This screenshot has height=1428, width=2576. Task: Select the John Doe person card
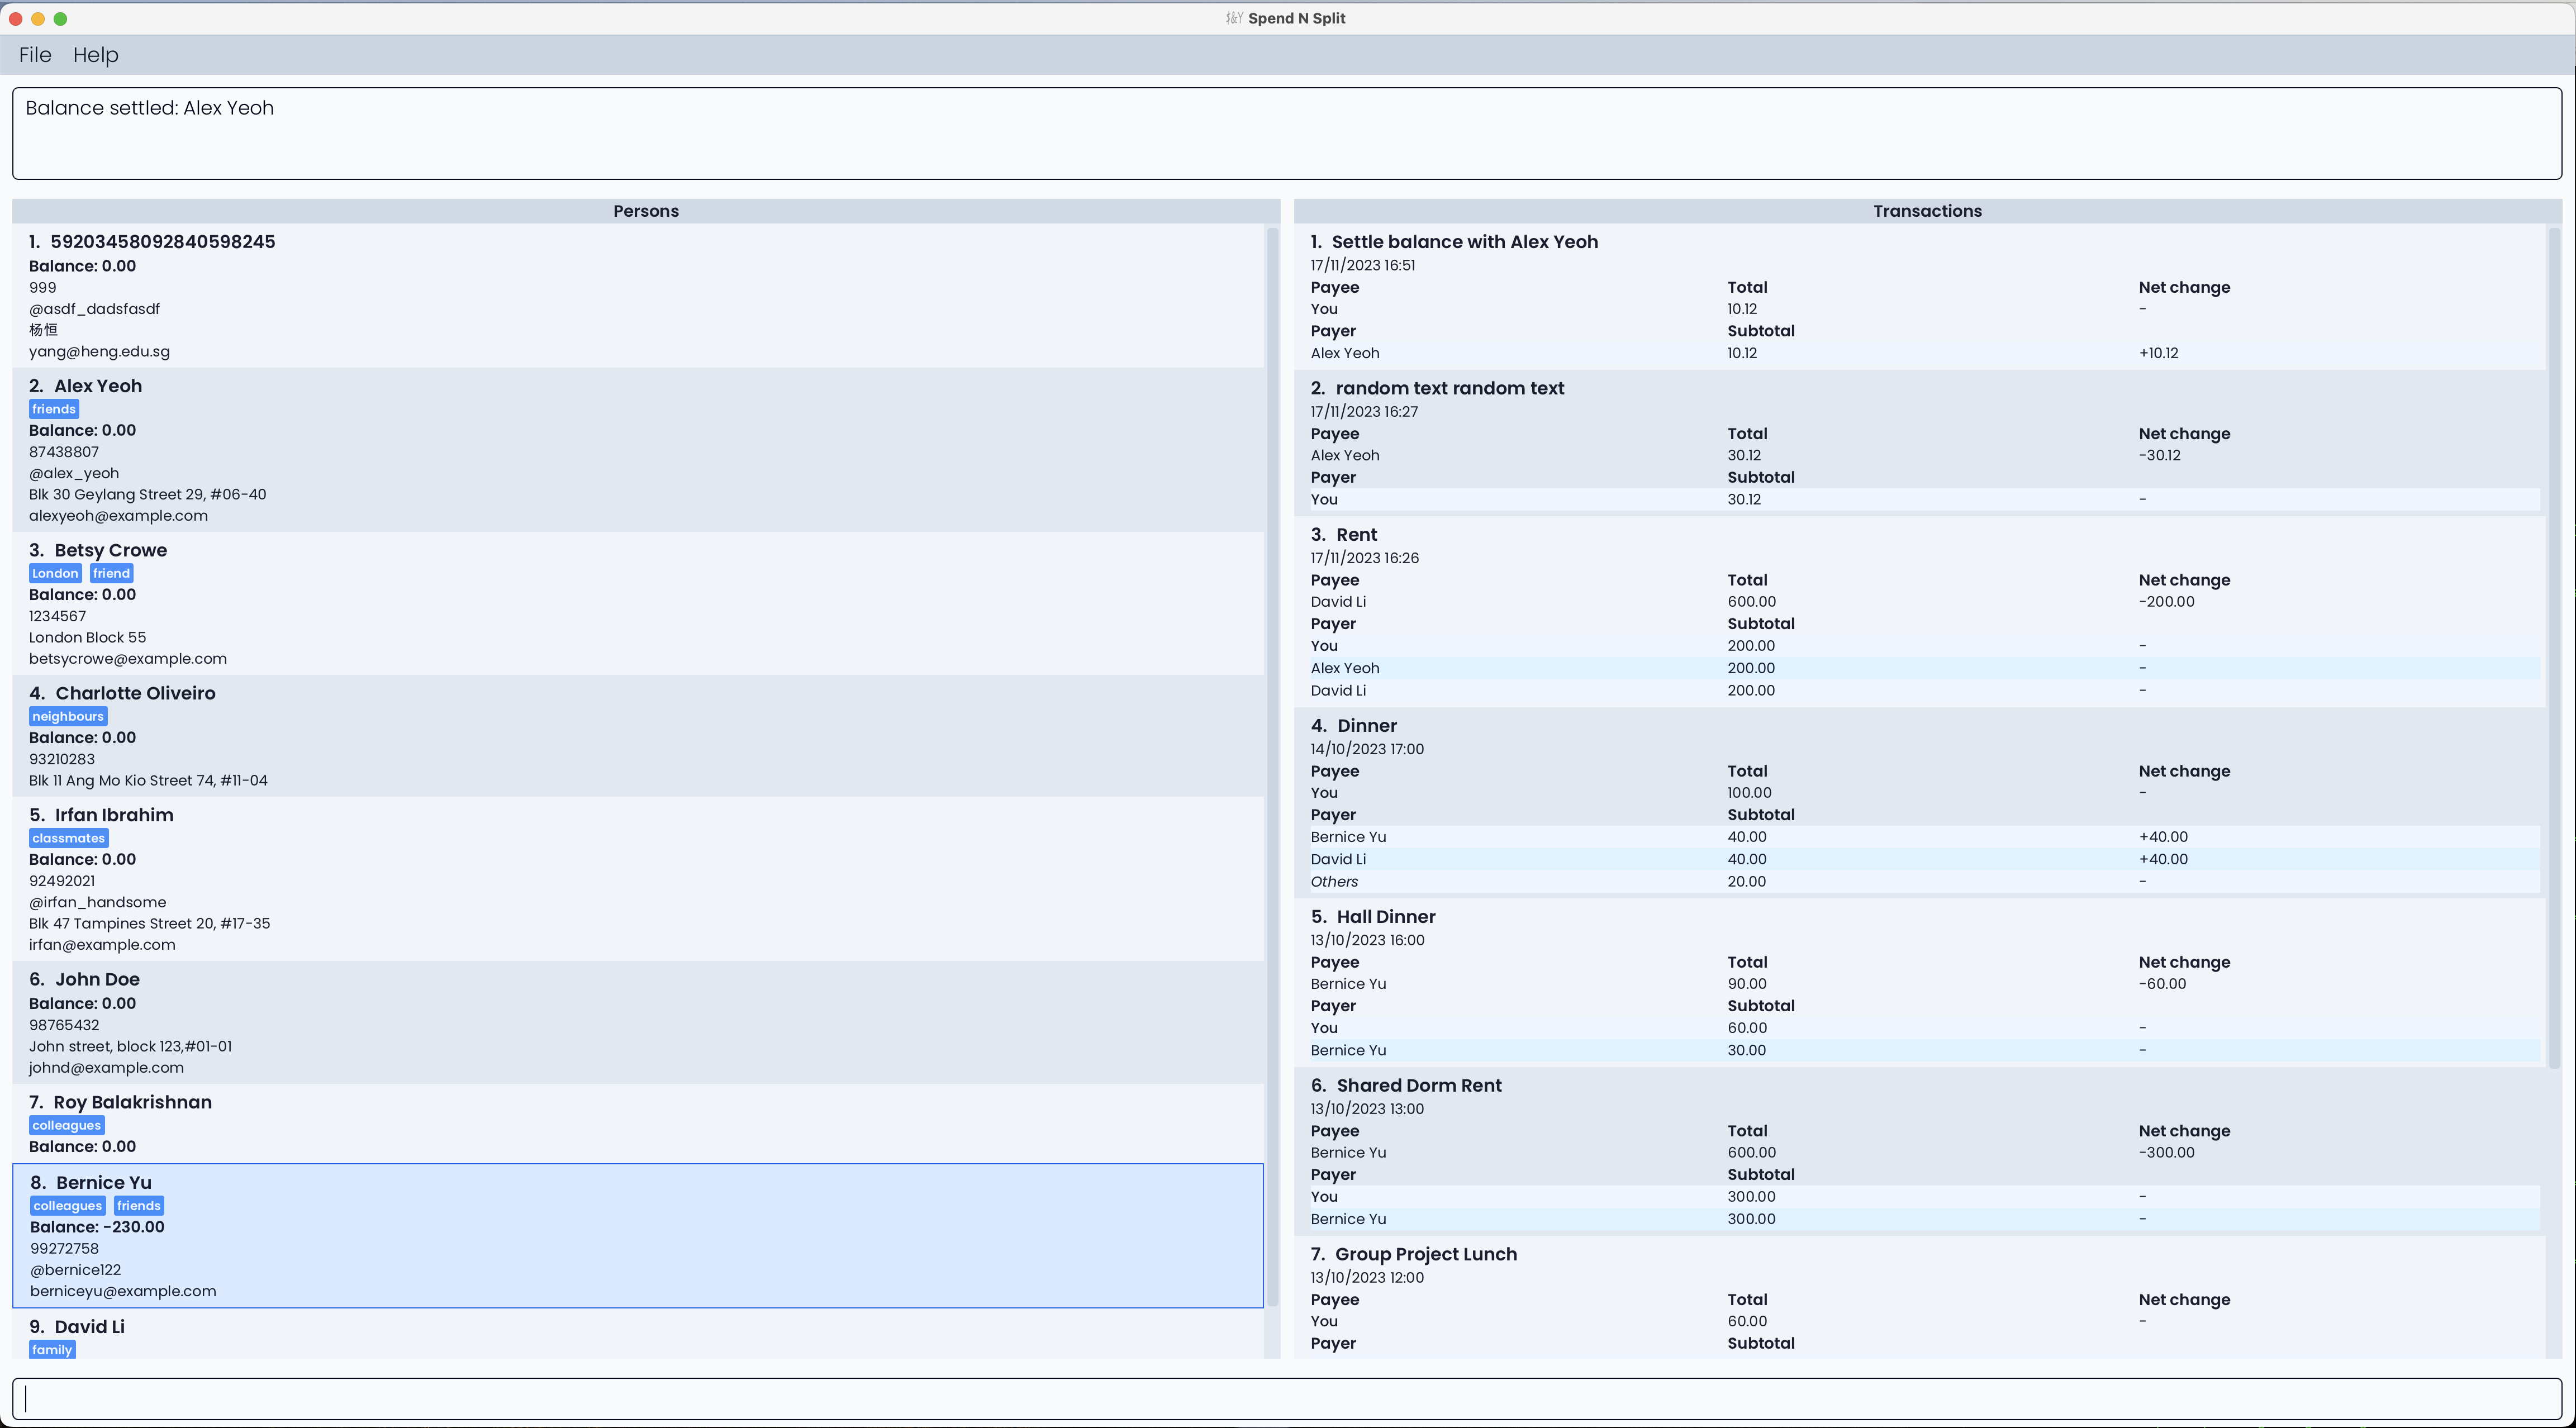point(640,1022)
